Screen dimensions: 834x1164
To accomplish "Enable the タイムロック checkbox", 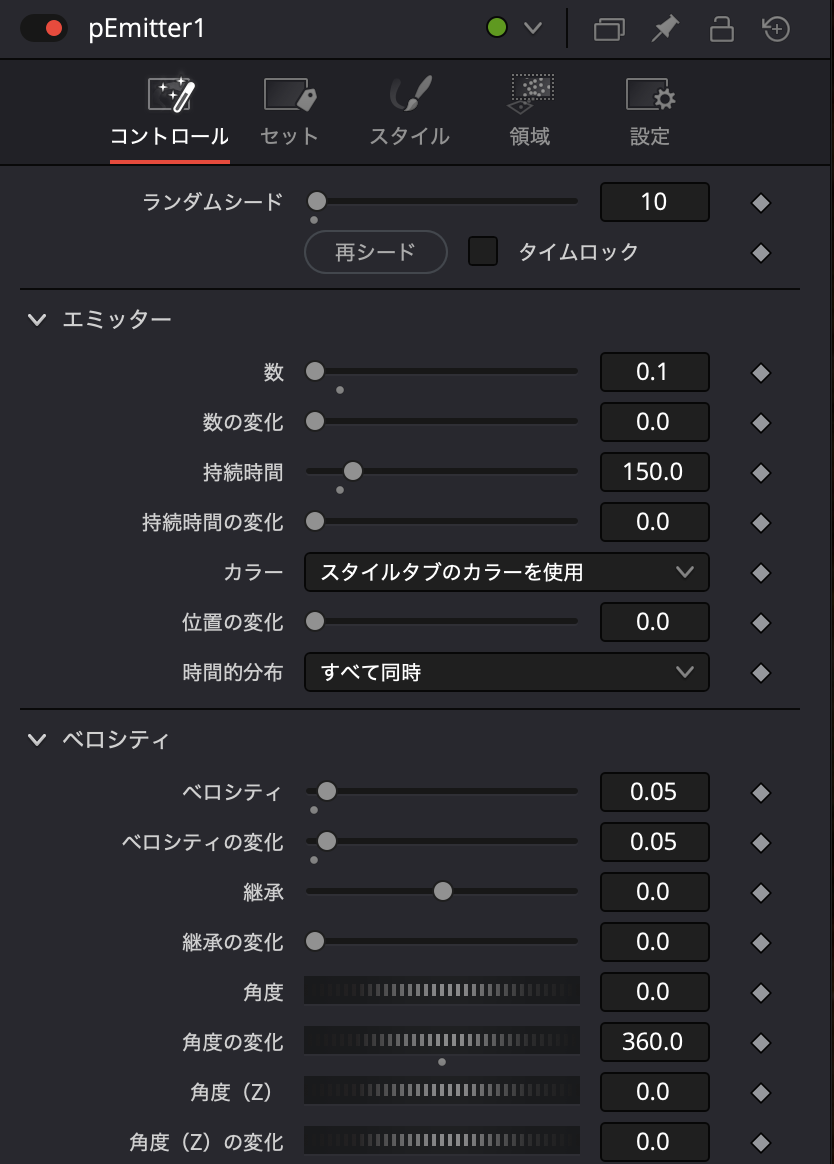I will pos(483,252).
